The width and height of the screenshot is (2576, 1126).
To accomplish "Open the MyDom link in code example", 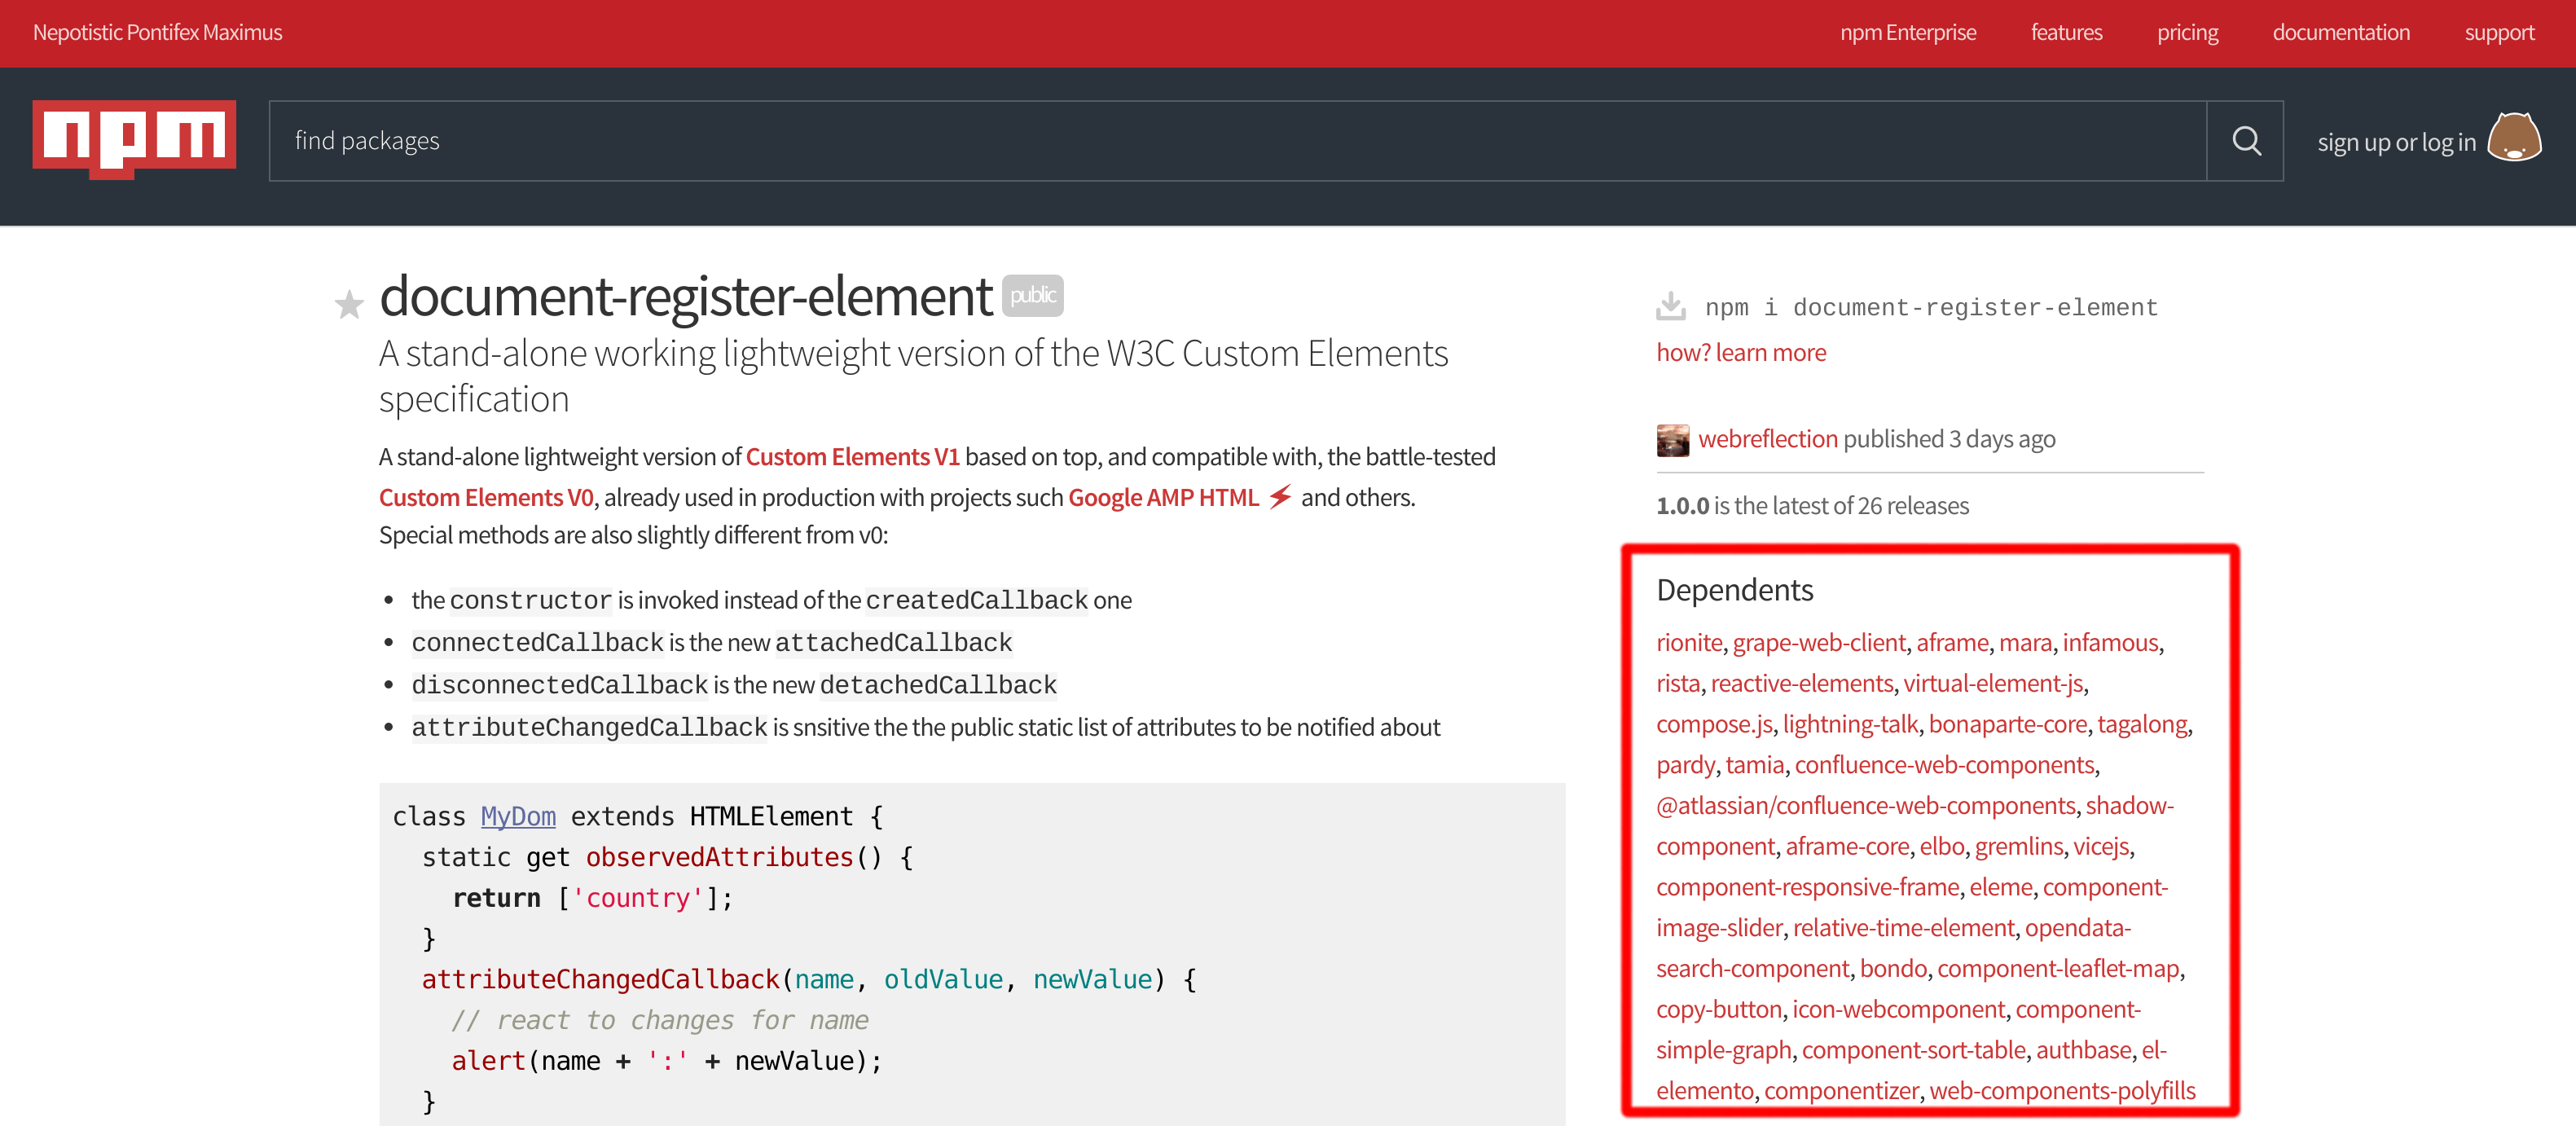I will point(518,816).
